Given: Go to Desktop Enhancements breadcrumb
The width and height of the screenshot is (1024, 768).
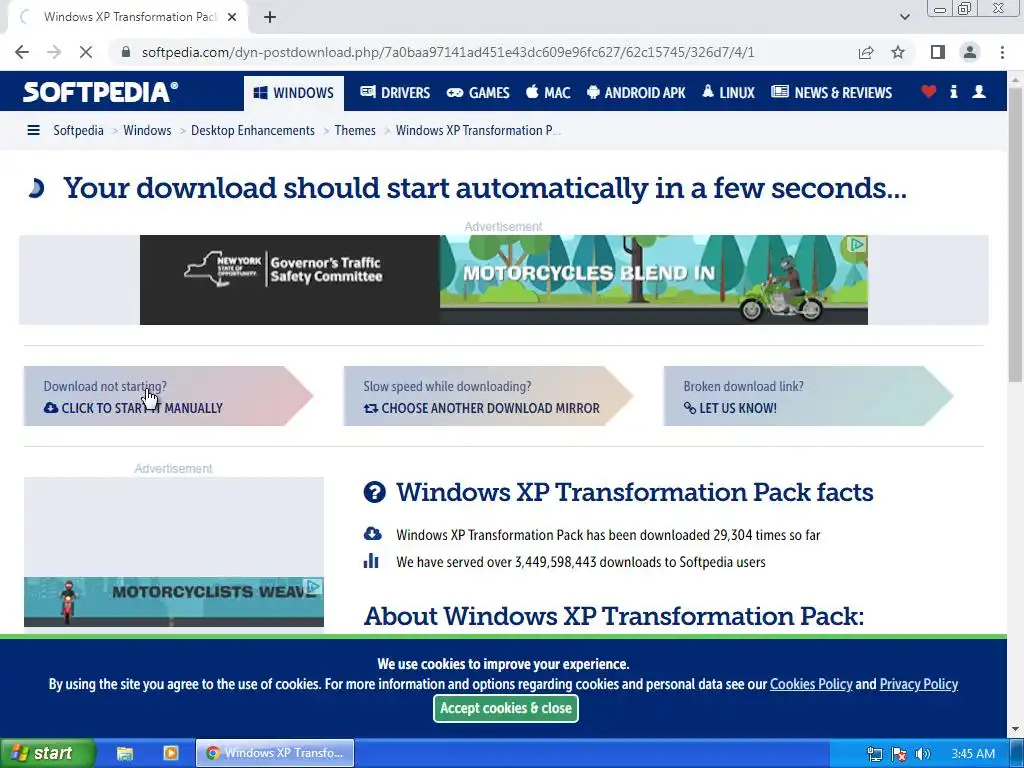Looking at the screenshot, I should point(253,131).
